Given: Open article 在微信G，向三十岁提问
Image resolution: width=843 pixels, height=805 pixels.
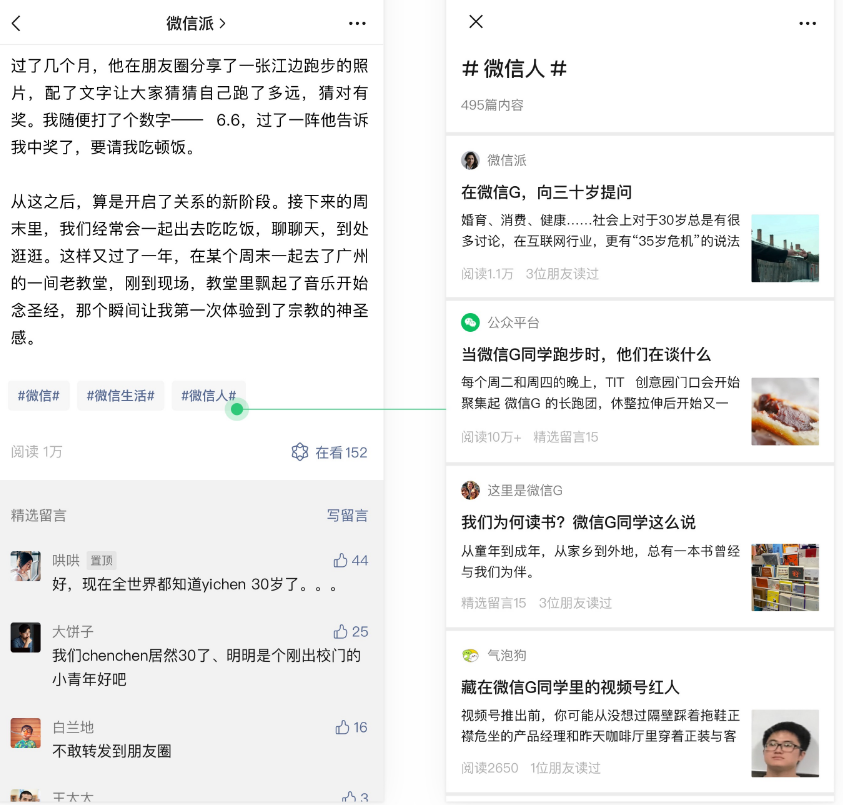Looking at the screenshot, I should [x=546, y=192].
